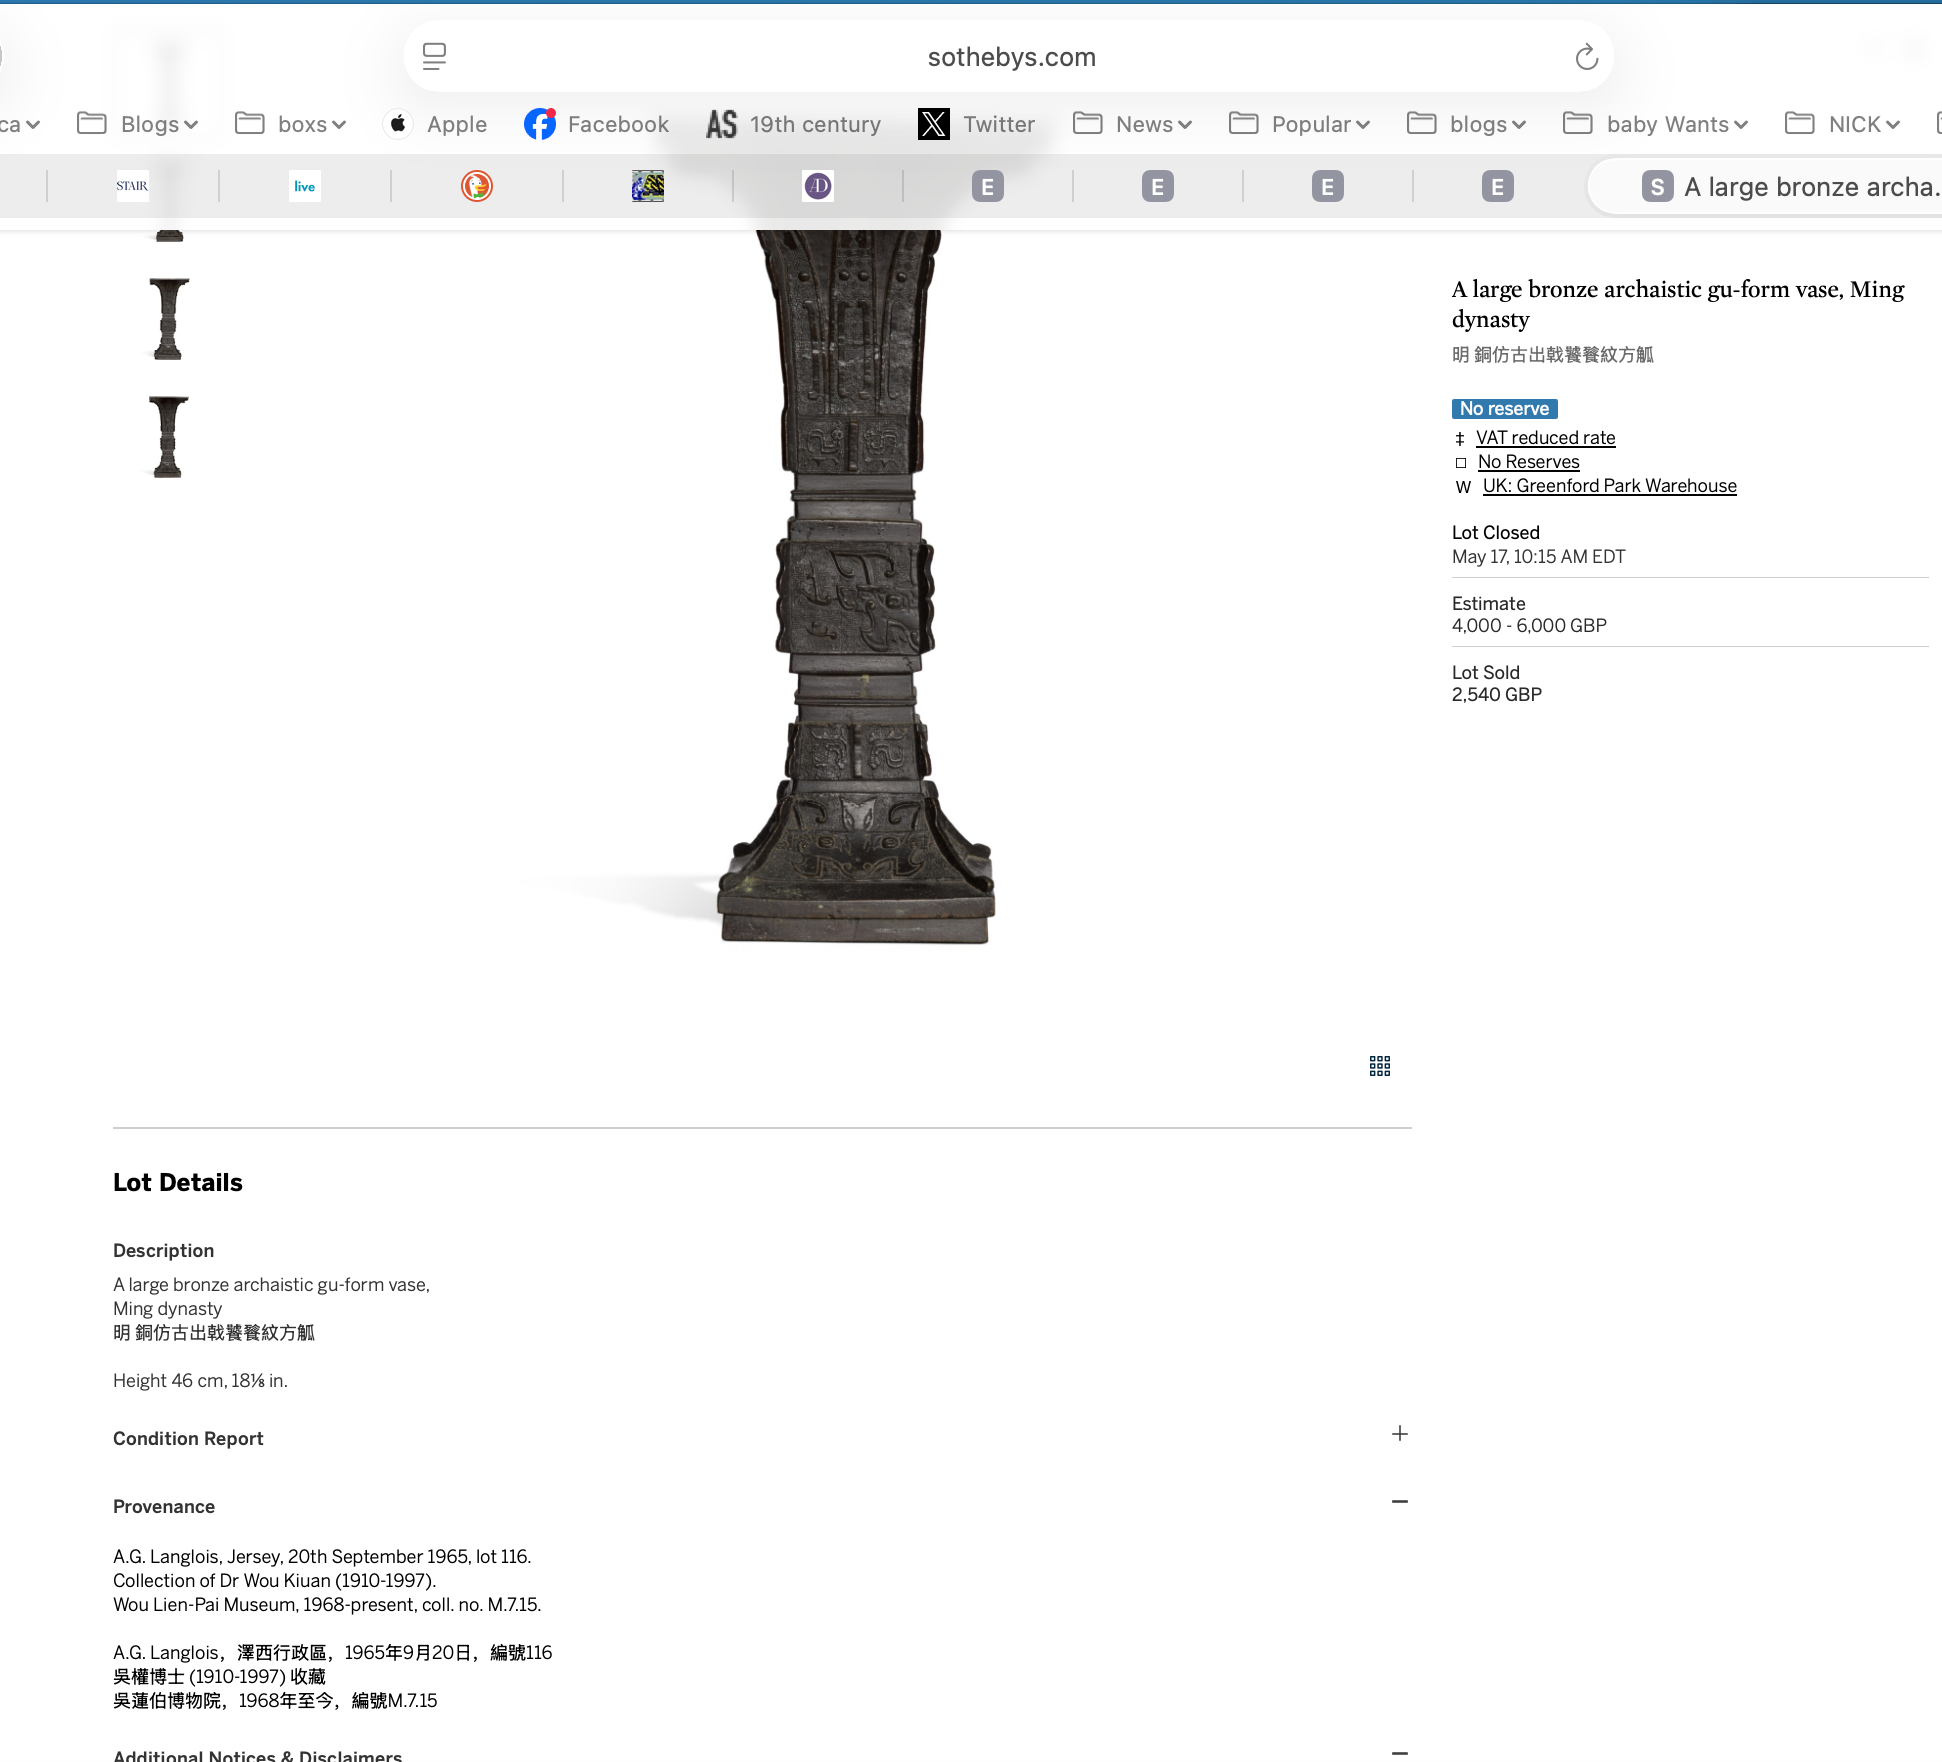Open the Apple bookmark

[x=435, y=124]
